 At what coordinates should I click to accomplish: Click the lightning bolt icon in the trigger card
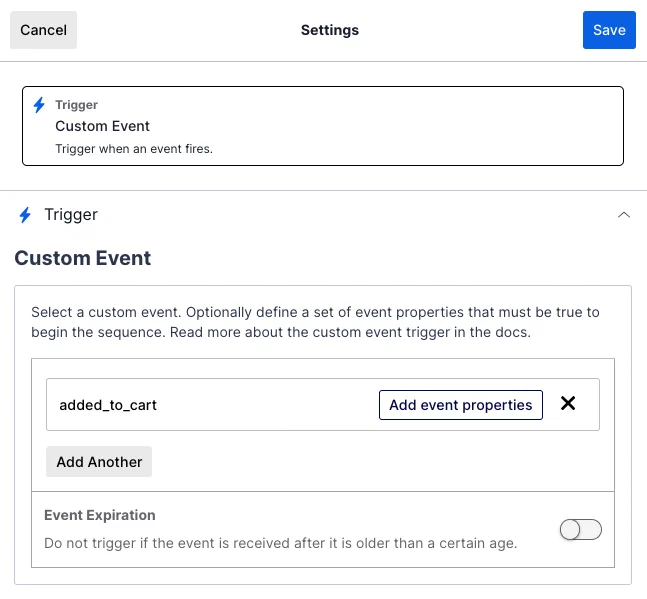39,105
